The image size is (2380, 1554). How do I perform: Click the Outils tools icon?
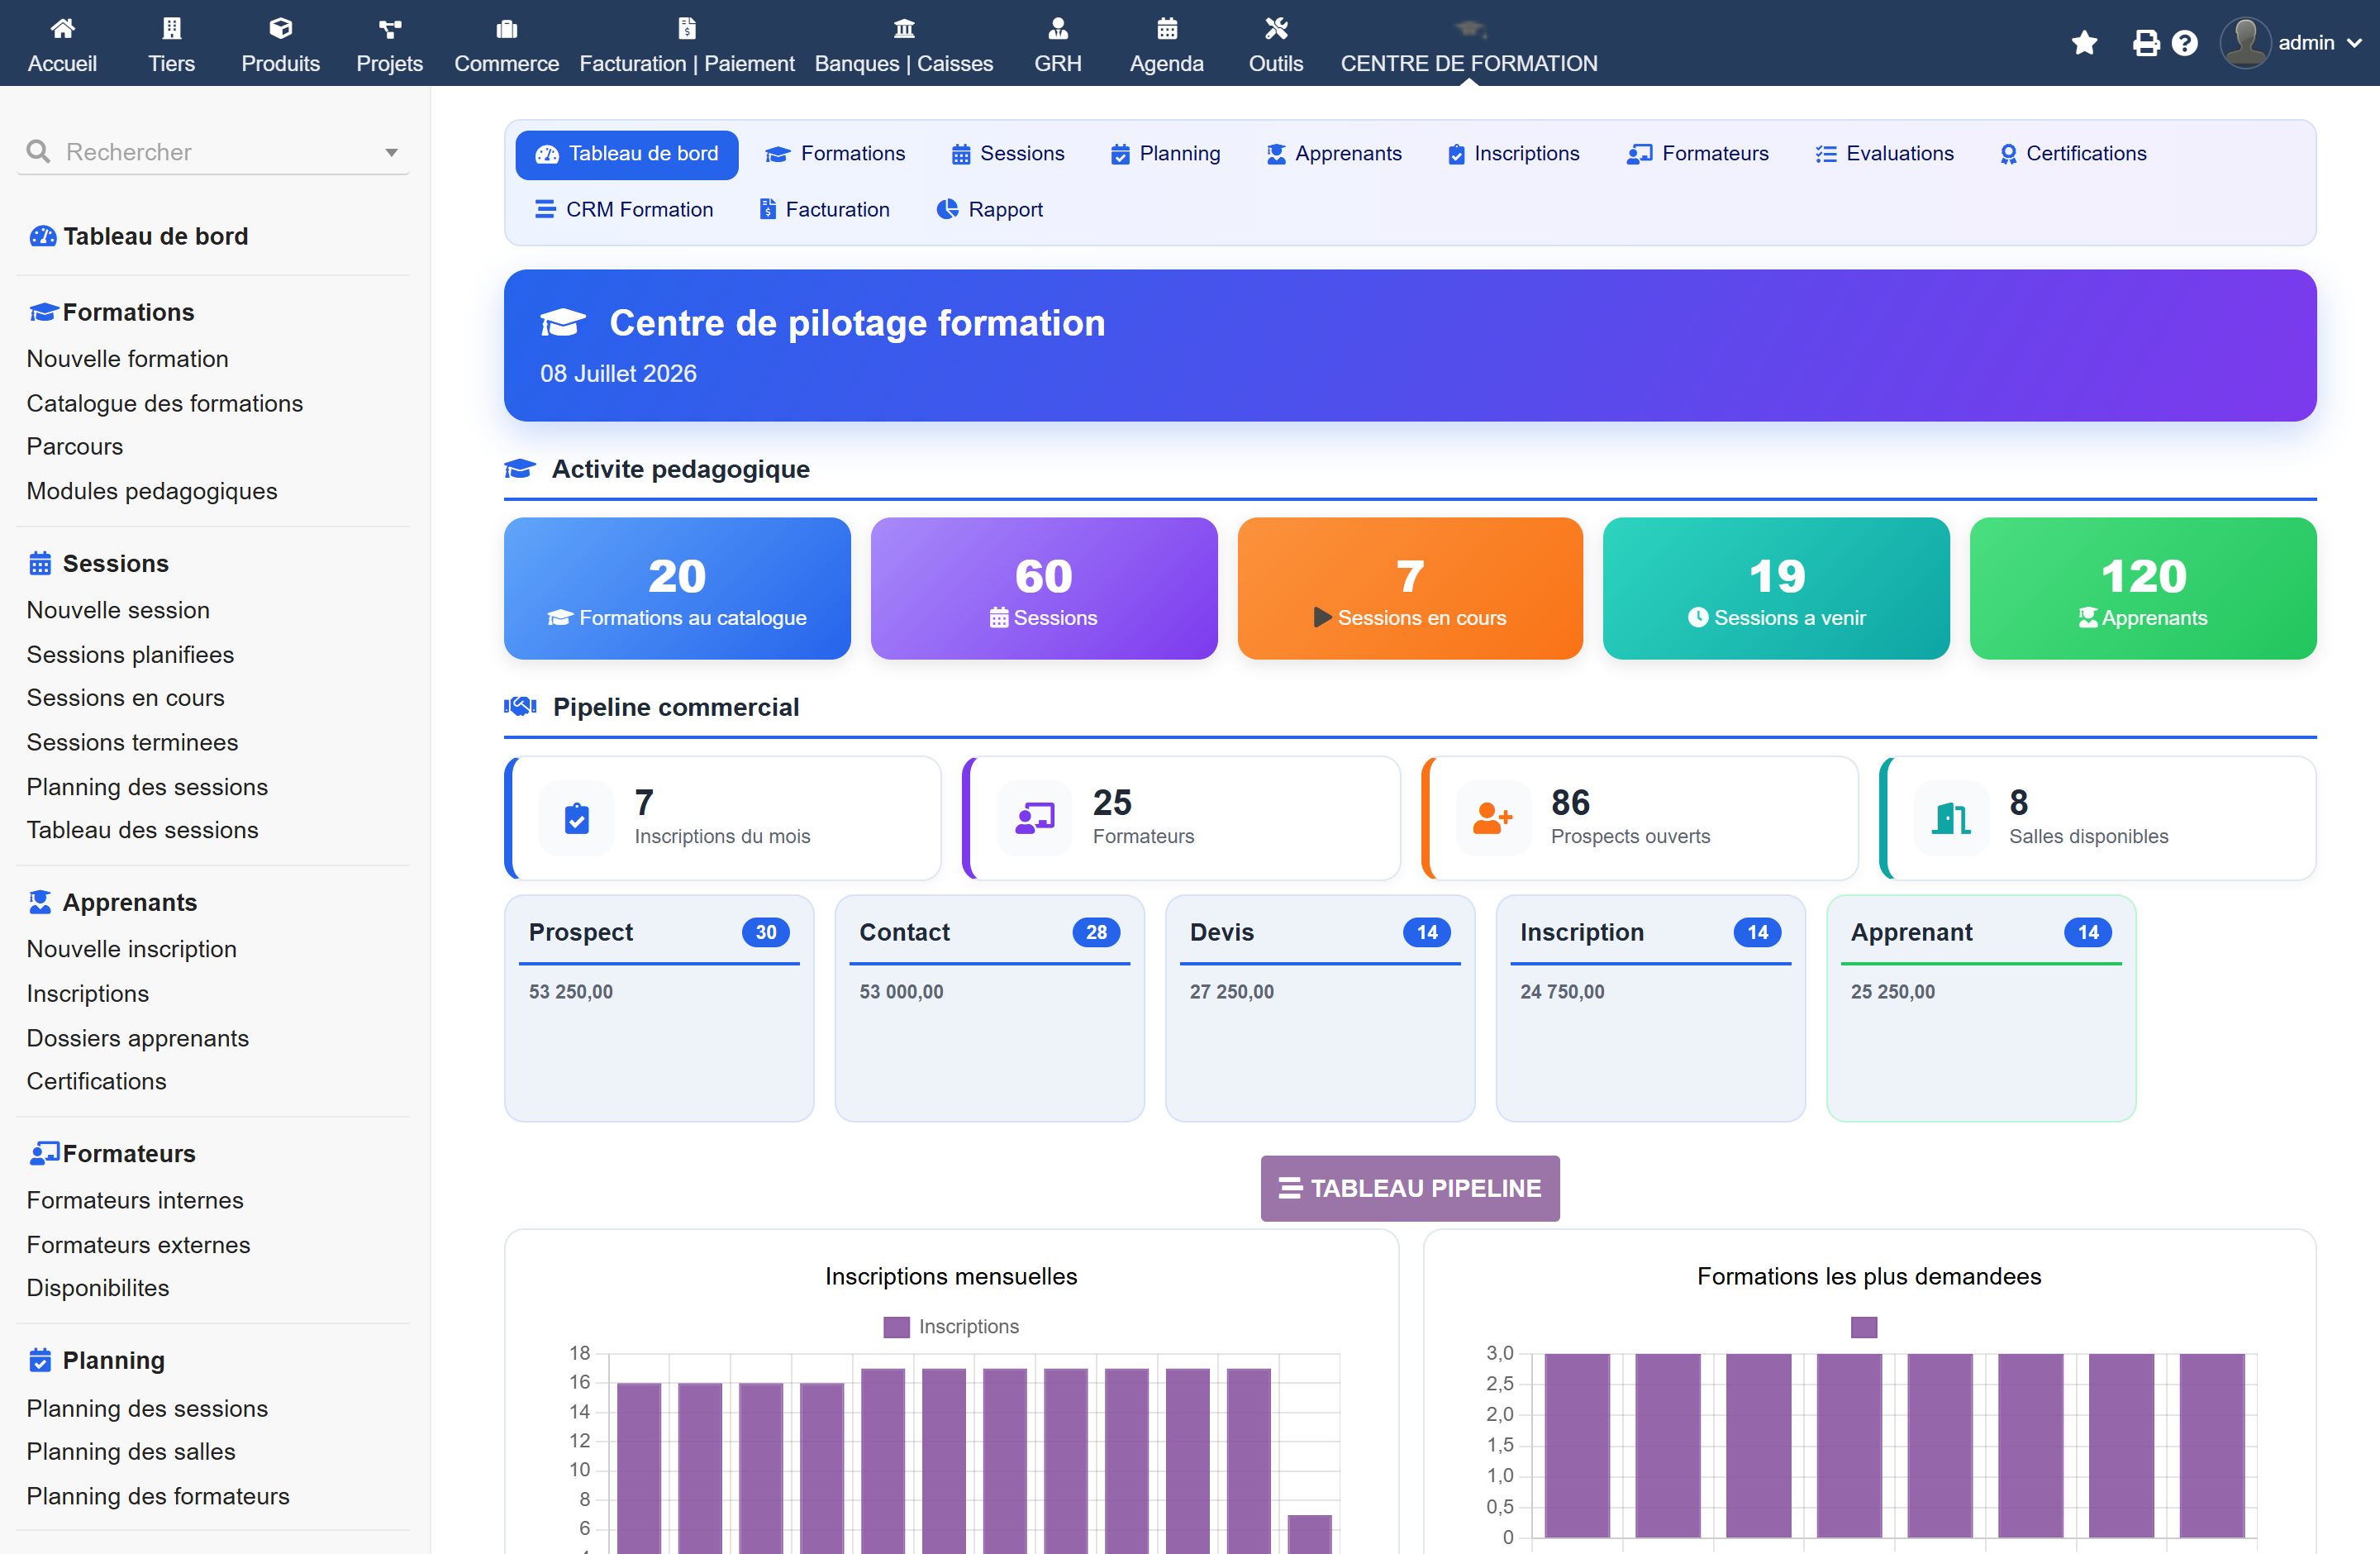coord(1276,28)
